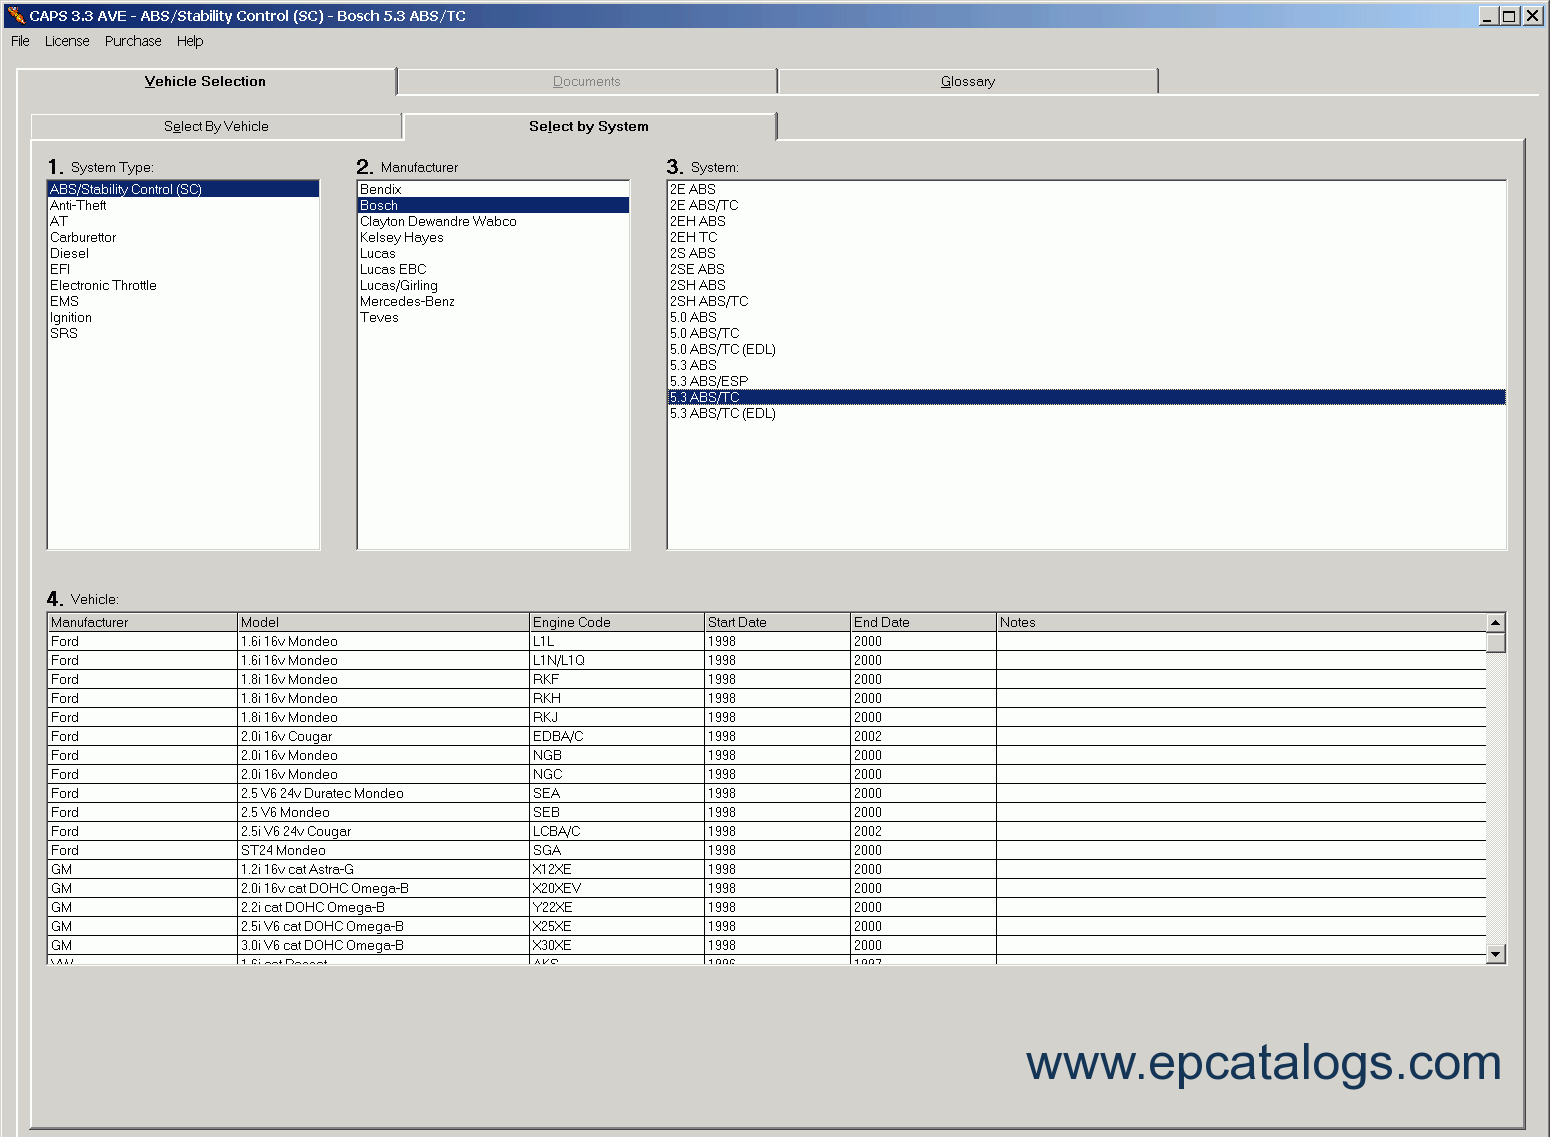This screenshot has width=1550, height=1137.
Task: Select Diesel system type
Action: coord(184,253)
